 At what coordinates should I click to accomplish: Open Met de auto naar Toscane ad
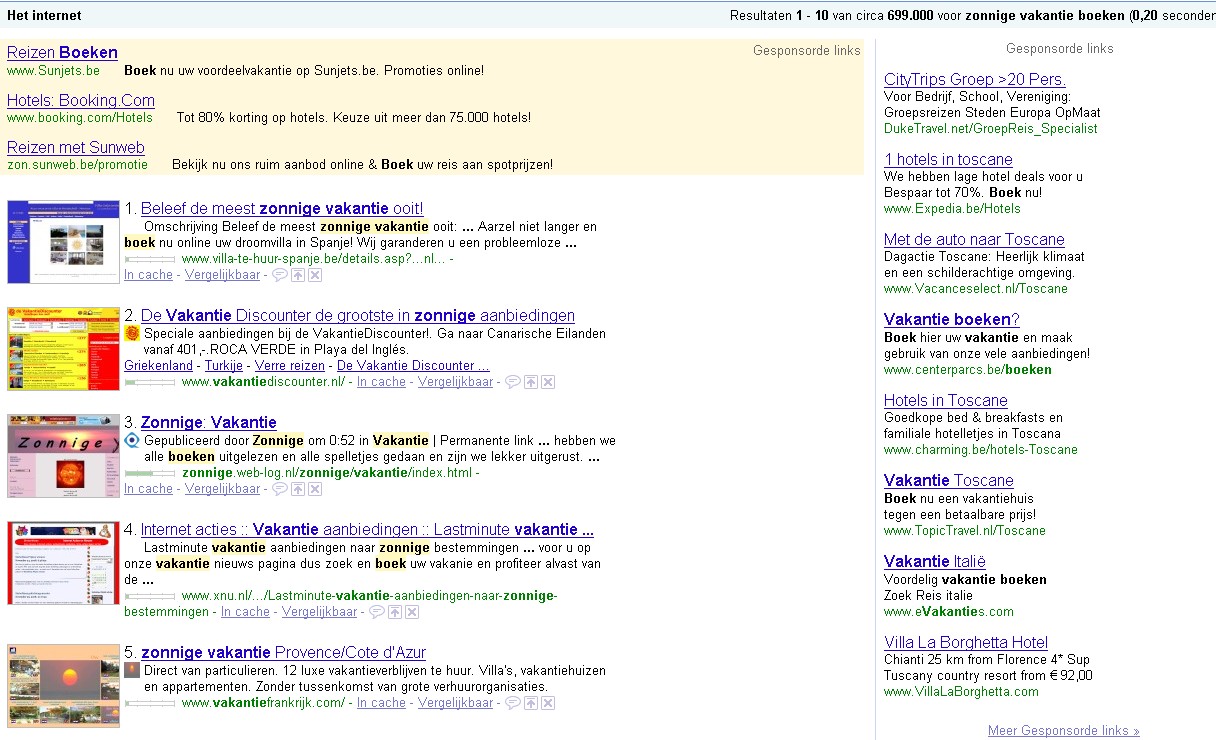(x=974, y=240)
